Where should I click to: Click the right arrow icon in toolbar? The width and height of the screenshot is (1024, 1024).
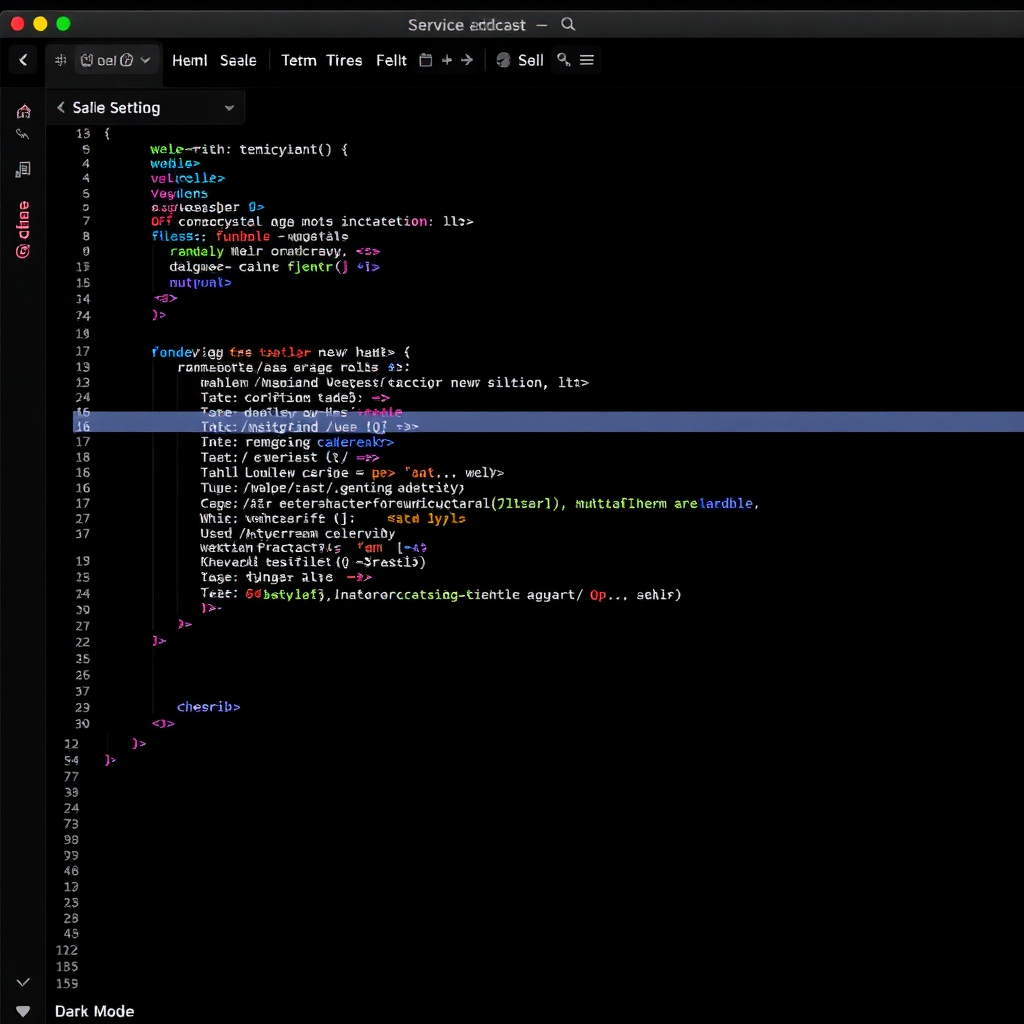[x=465, y=60]
